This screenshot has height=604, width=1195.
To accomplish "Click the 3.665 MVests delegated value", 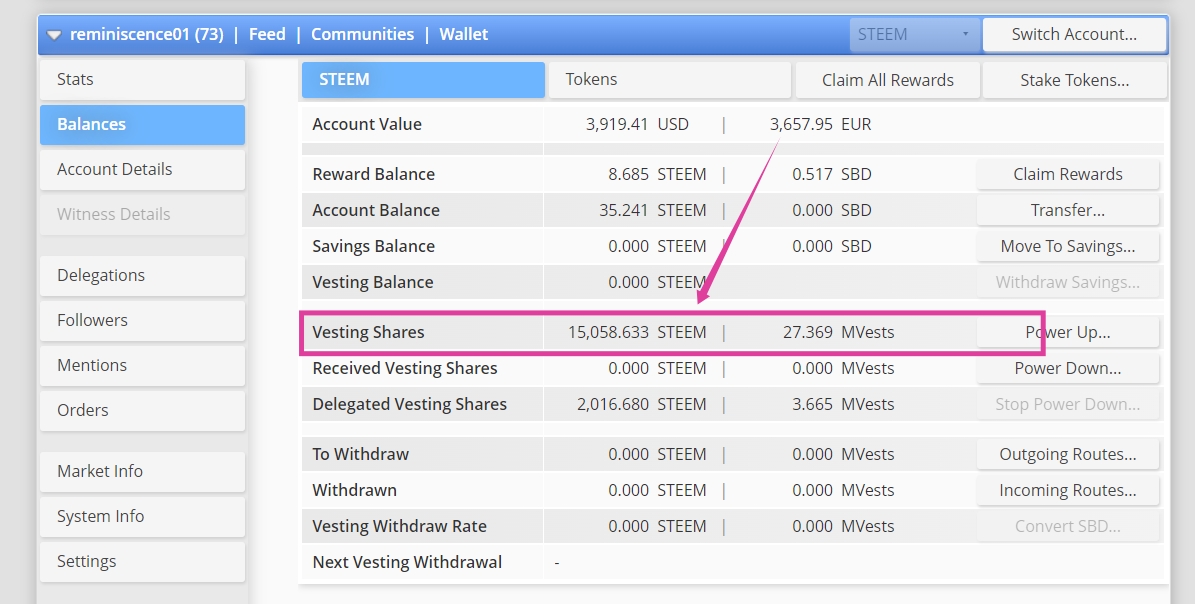I will coord(843,404).
